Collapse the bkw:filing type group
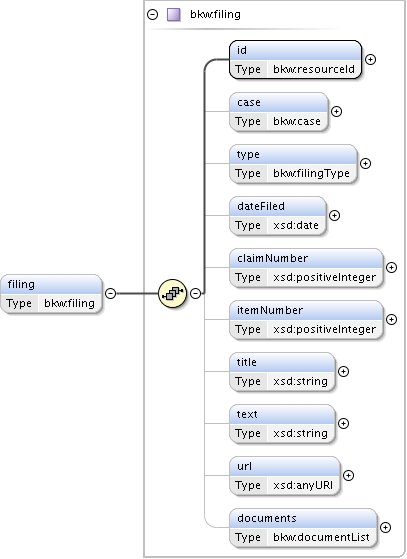 [153, 15]
